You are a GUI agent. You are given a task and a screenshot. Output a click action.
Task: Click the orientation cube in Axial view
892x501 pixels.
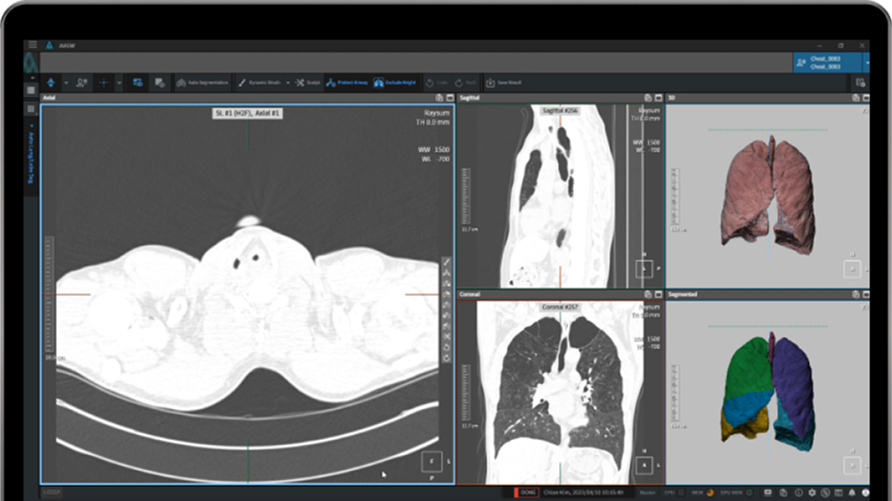click(x=430, y=461)
